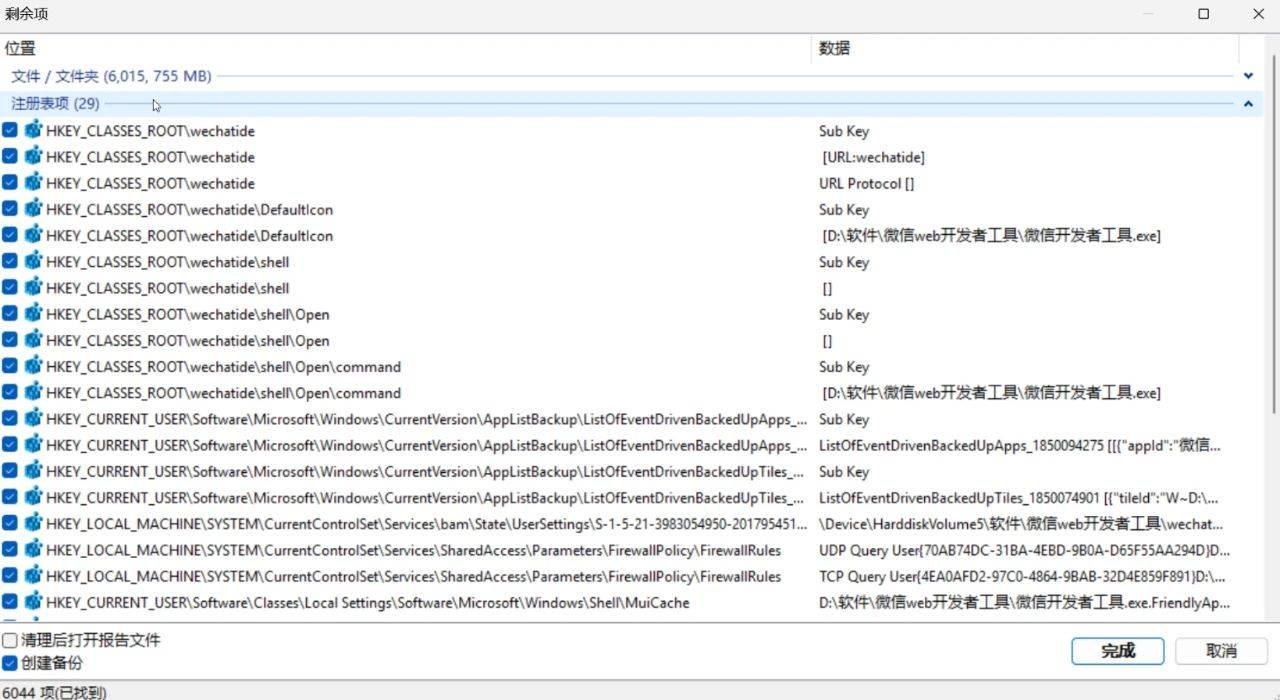Select HKEY_CLASSES_ROOT\wechatide\shell\Open\command Sub Key row text

(223, 366)
